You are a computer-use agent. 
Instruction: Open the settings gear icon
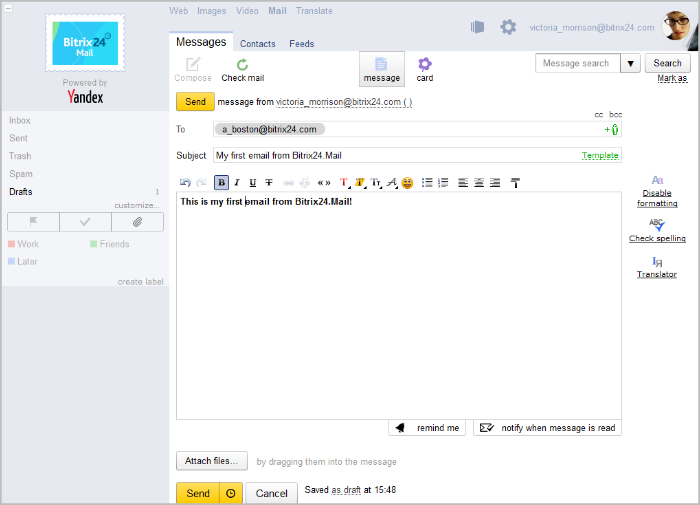point(508,28)
